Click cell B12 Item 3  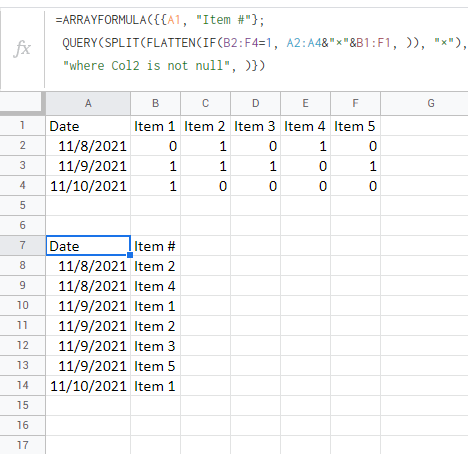pos(155,346)
